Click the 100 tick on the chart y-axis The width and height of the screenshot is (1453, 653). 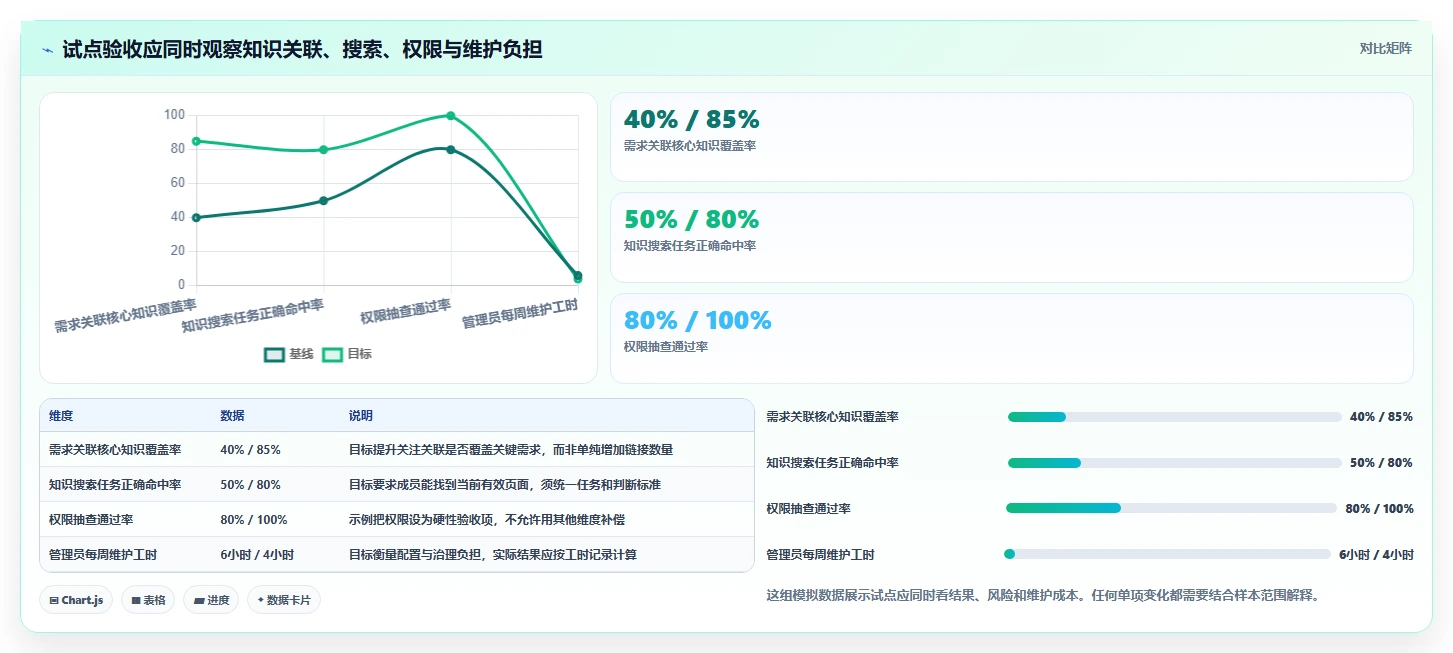(x=174, y=115)
